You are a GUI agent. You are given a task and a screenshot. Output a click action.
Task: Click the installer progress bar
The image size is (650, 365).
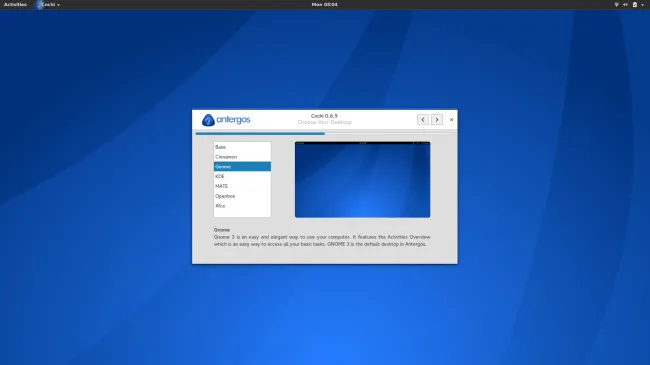coord(325,134)
